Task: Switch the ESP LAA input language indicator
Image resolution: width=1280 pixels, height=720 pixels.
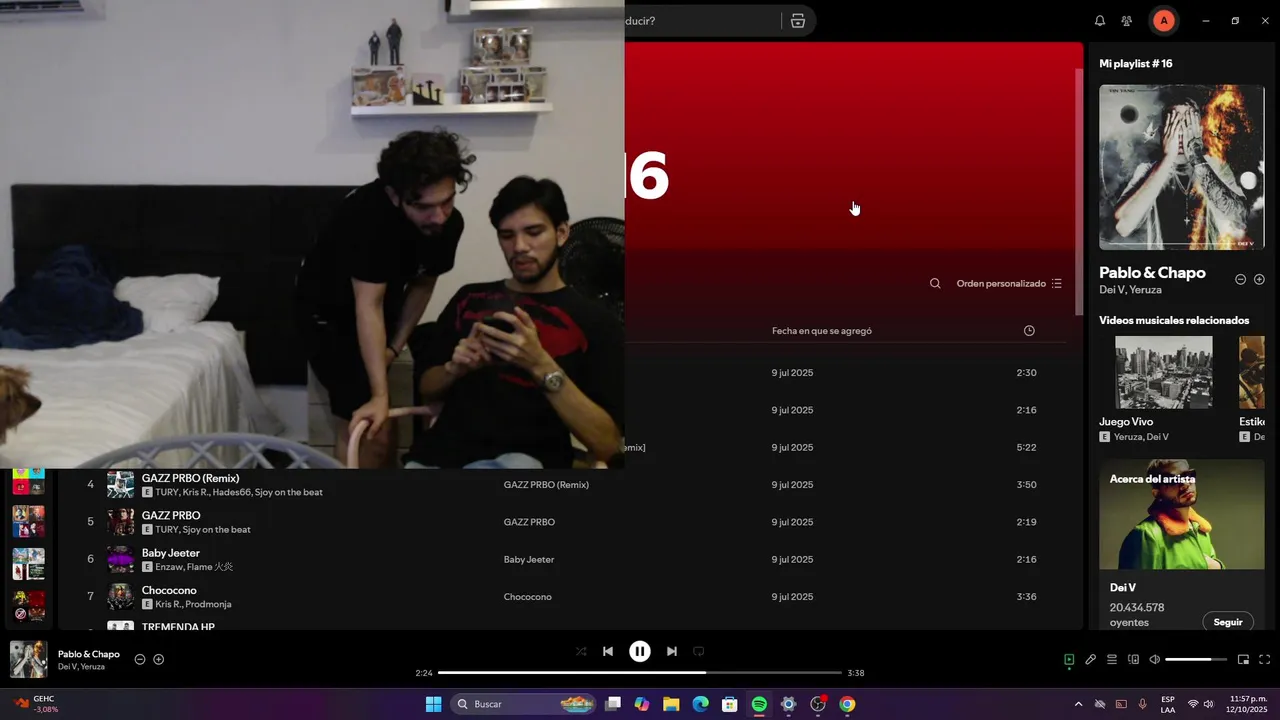Action: click(1168, 704)
